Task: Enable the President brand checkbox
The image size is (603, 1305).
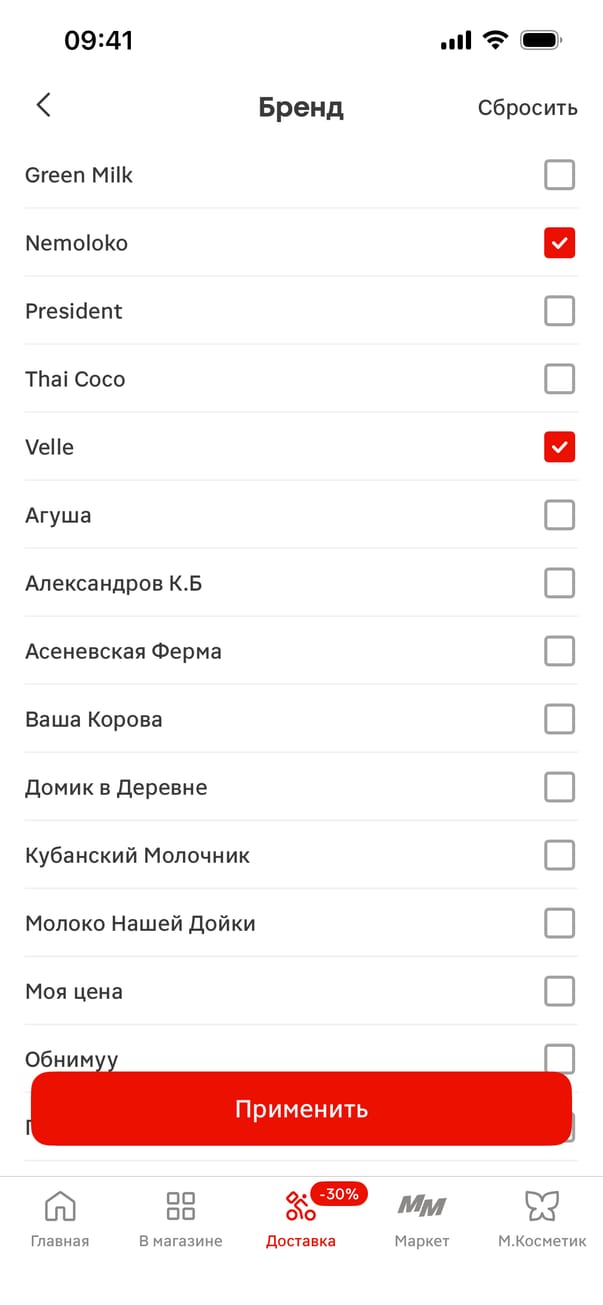Action: pyautogui.click(x=559, y=311)
